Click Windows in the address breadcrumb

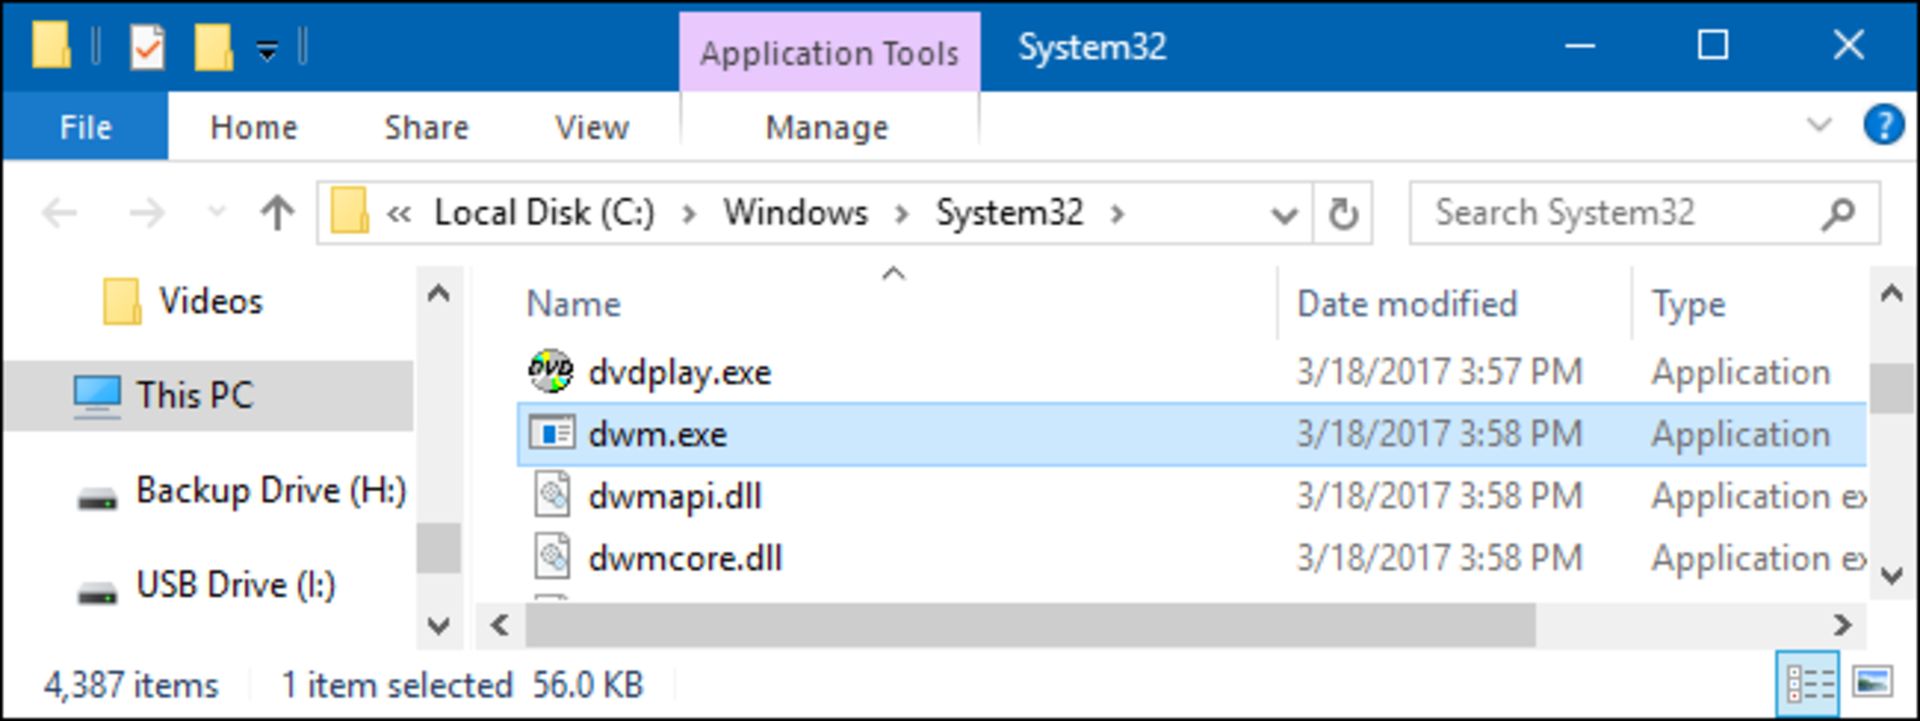coord(796,213)
